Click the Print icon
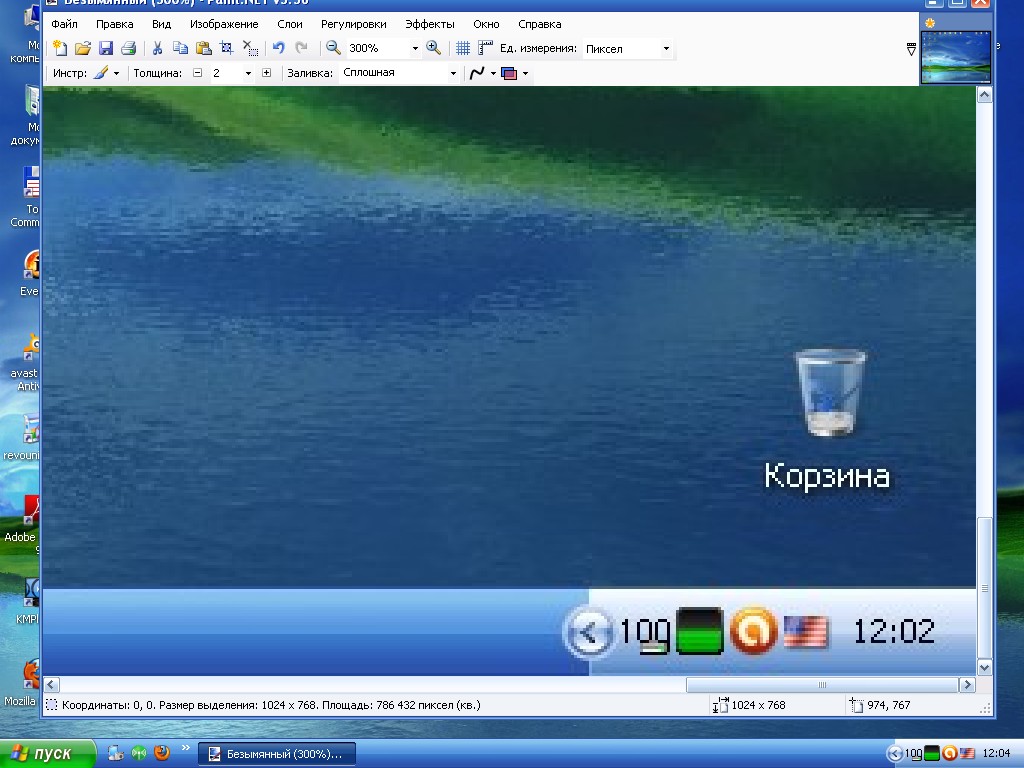 click(x=128, y=48)
